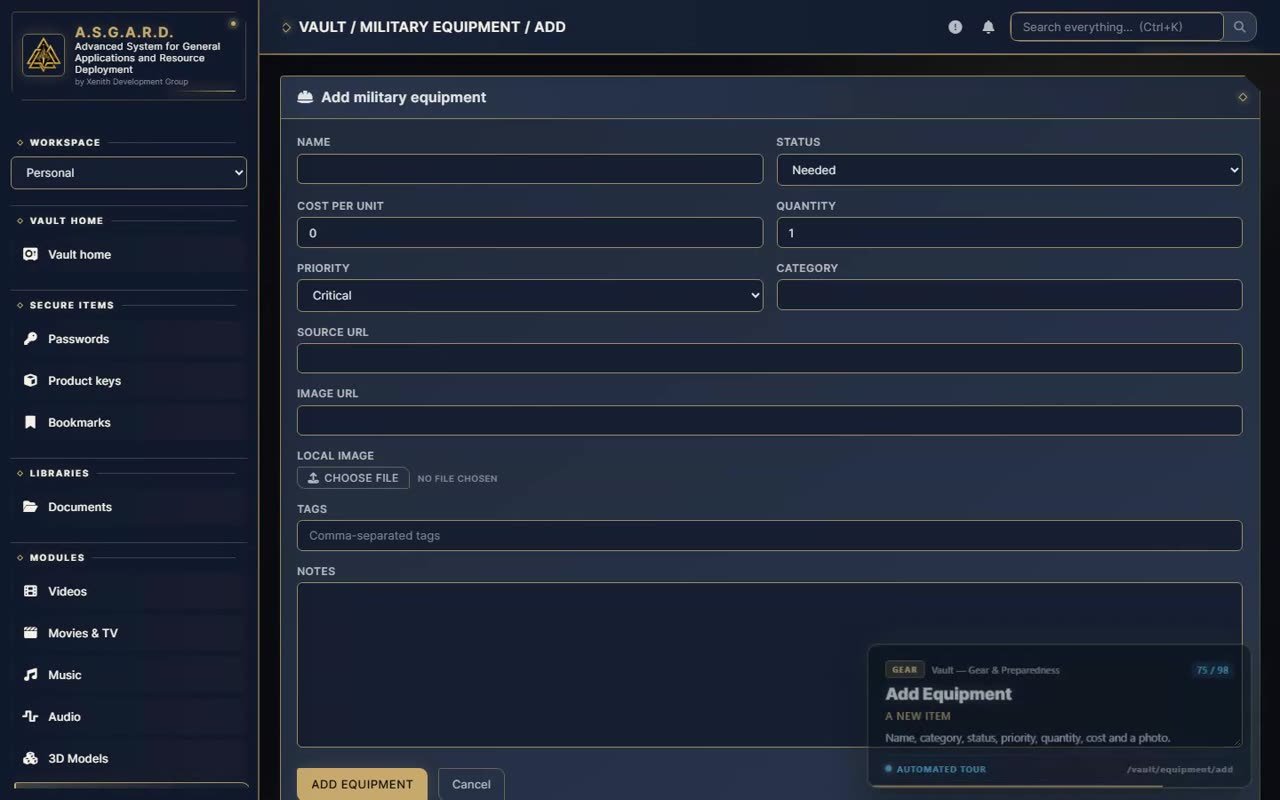The height and width of the screenshot is (800, 1280).
Task: Open notifications with the bell icon
Action: click(988, 27)
